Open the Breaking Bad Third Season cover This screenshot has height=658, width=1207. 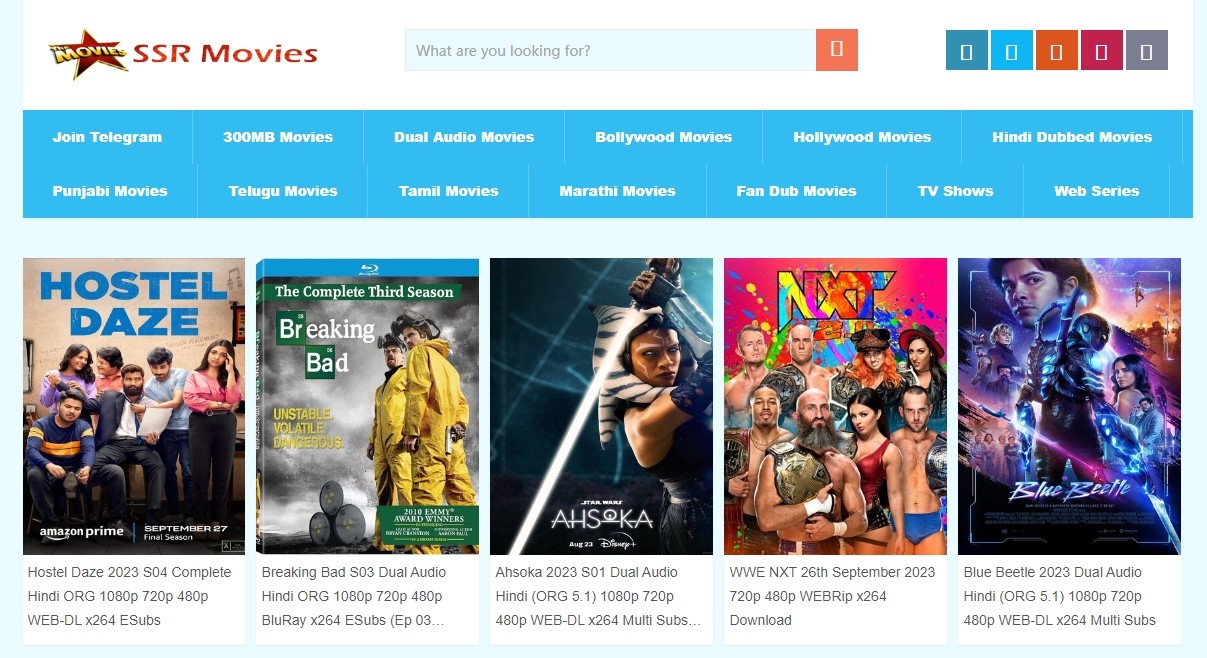pyautogui.click(x=368, y=406)
